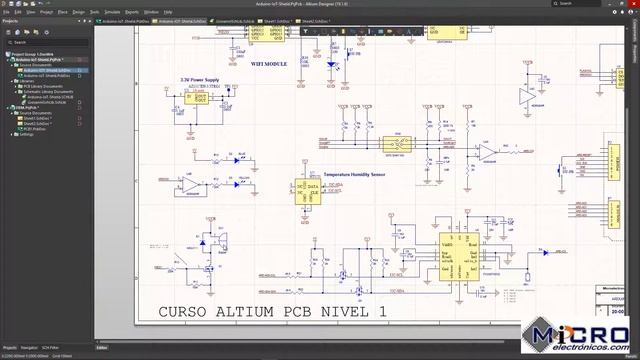Close the Projects panel
This screenshot has height=360, width=640.
90,21
